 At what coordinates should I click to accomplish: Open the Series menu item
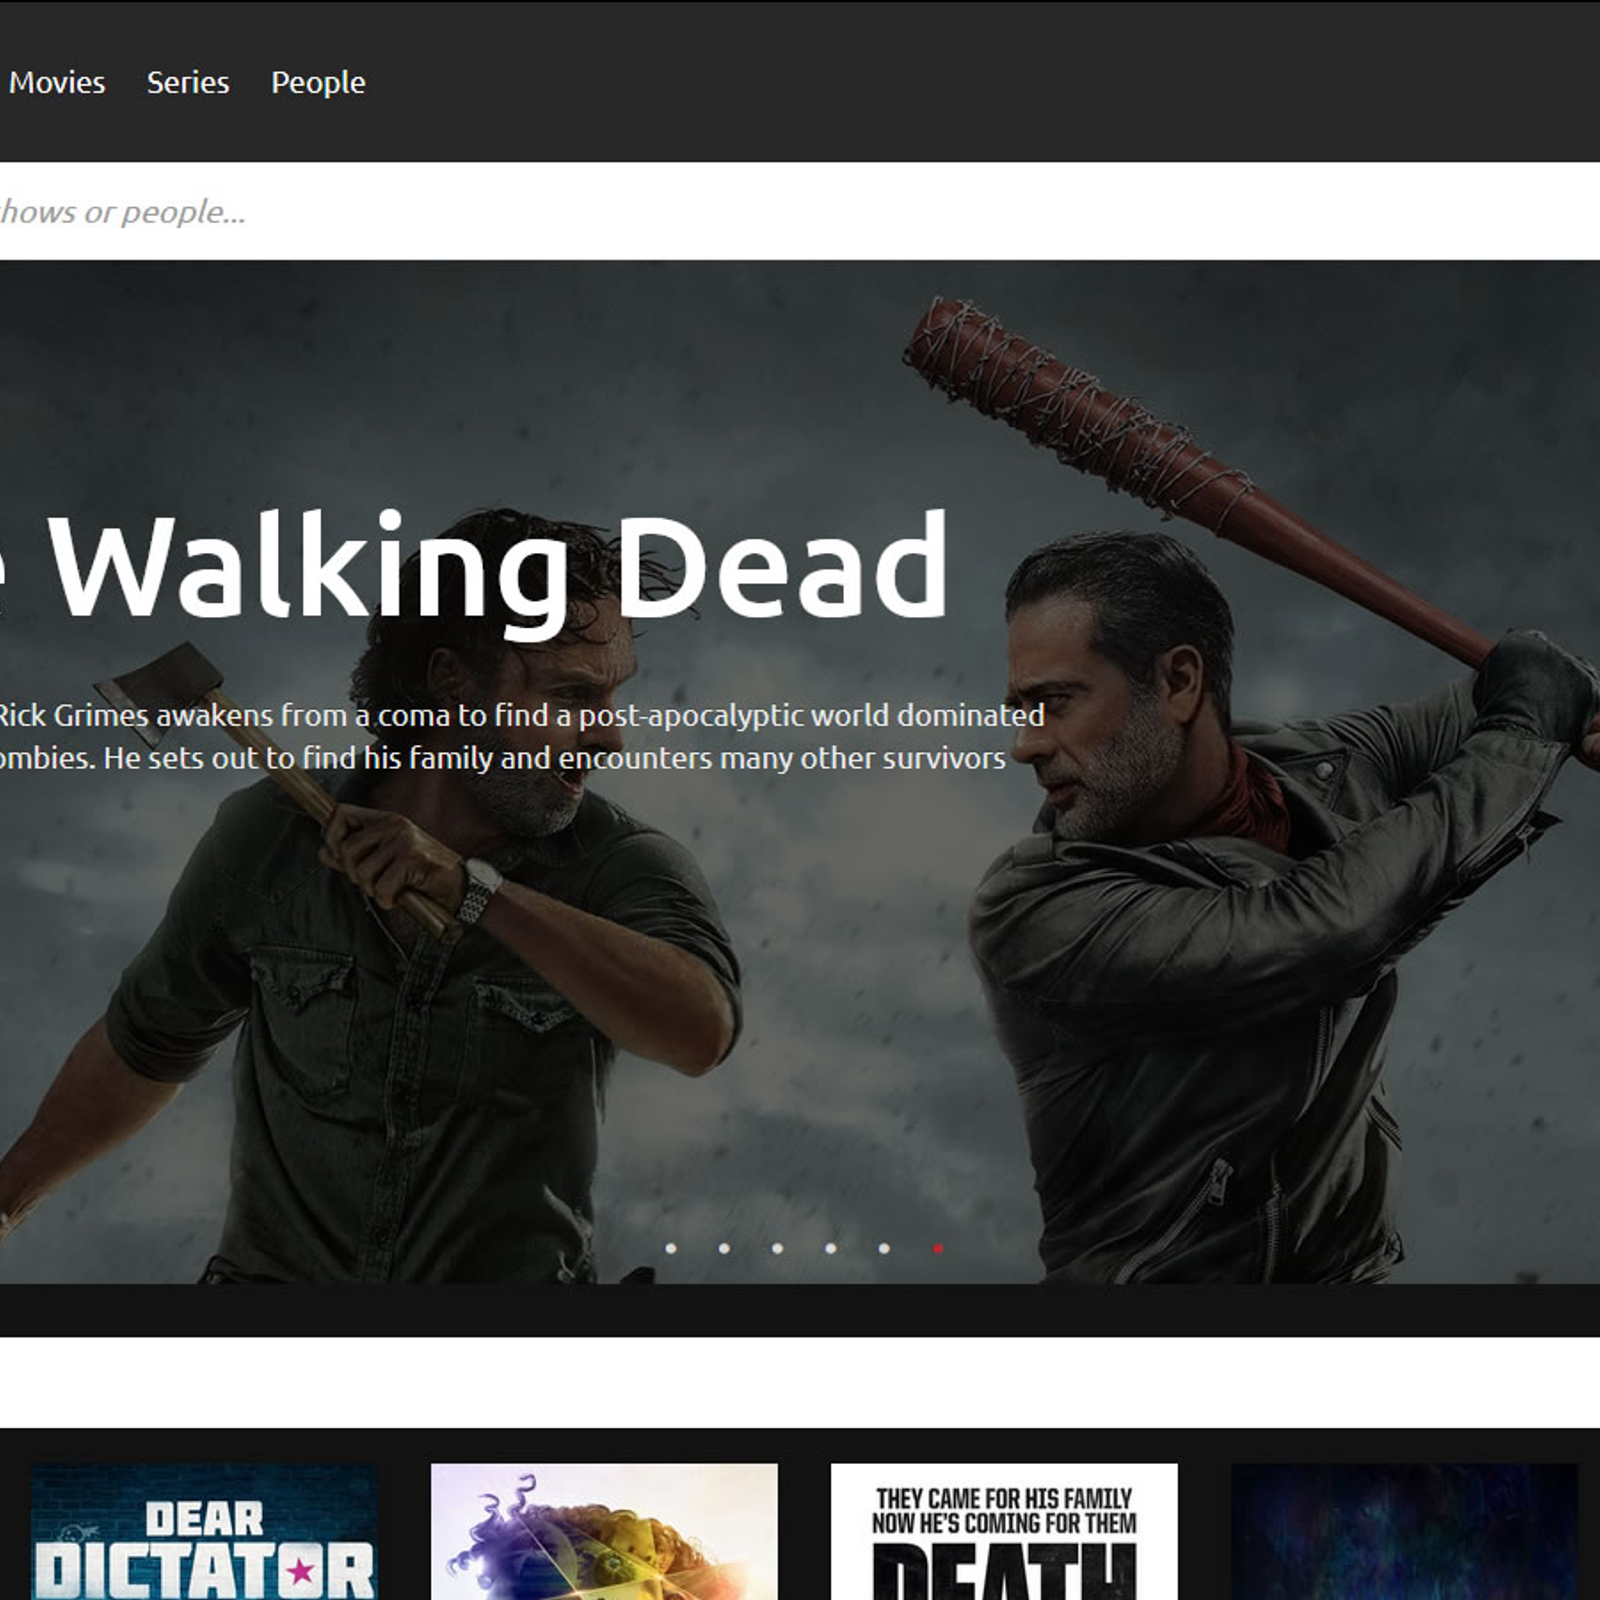[188, 82]
